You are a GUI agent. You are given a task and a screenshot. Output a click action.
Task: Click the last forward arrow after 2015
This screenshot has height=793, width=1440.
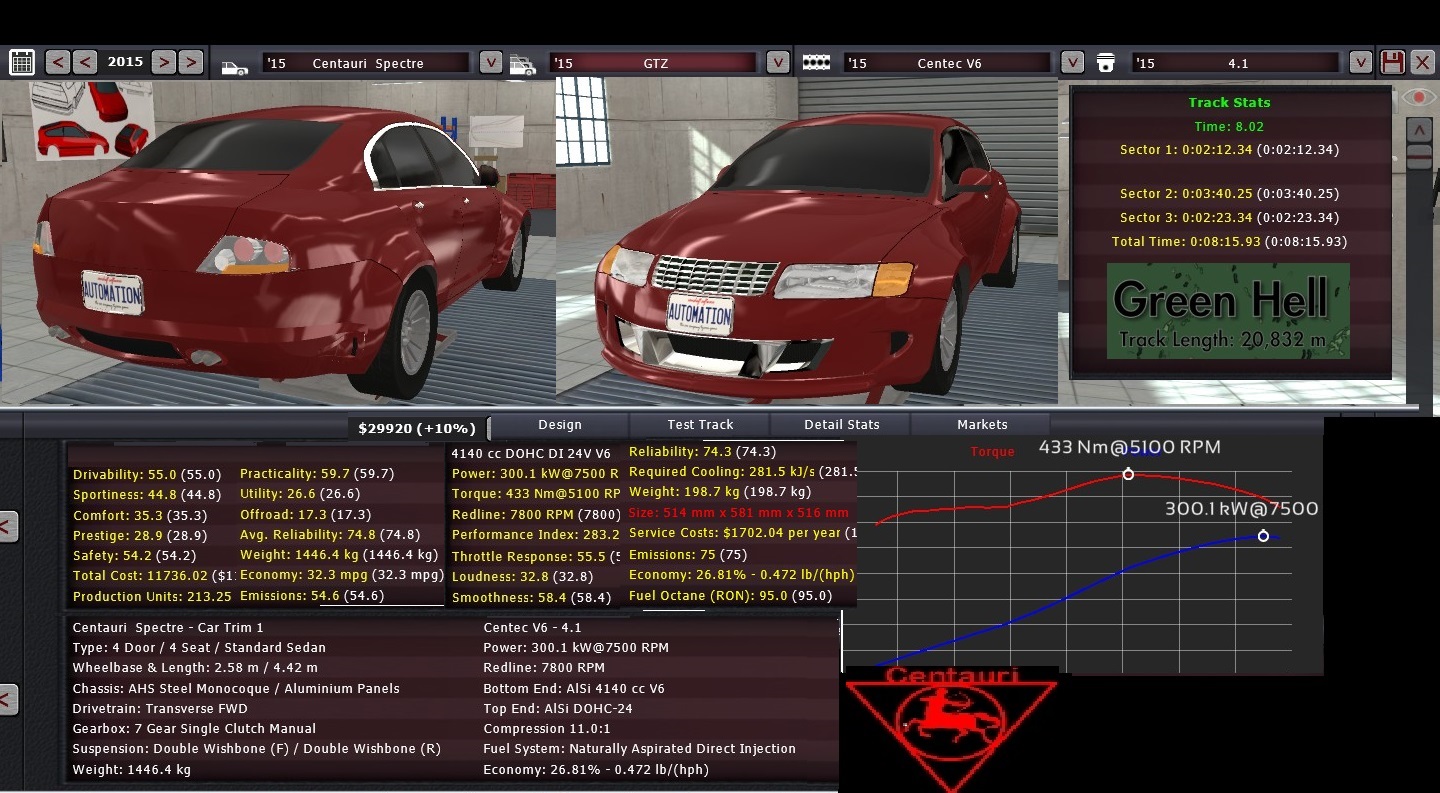click(190, 62)
